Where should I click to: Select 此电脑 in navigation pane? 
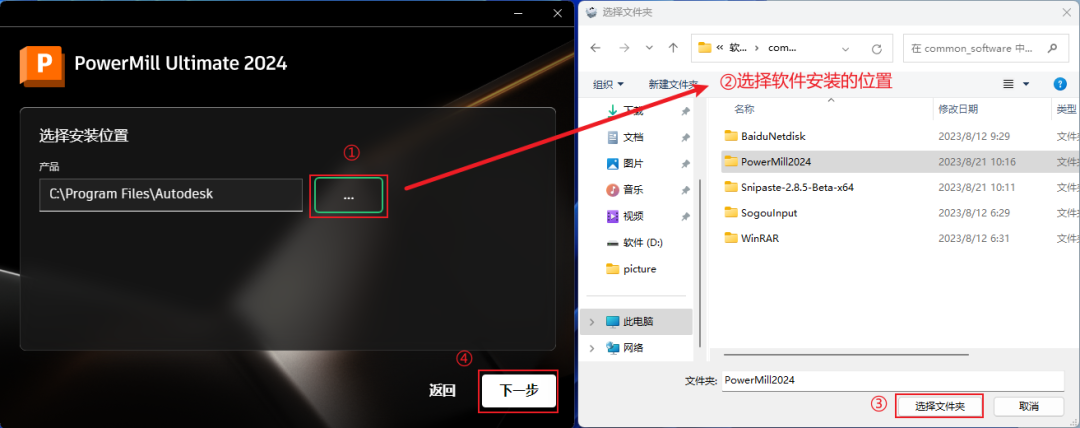[638, 321]
